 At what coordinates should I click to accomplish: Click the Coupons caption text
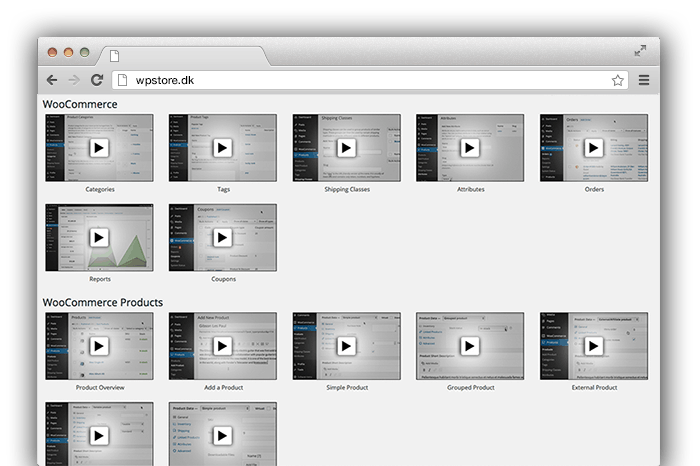223,279
